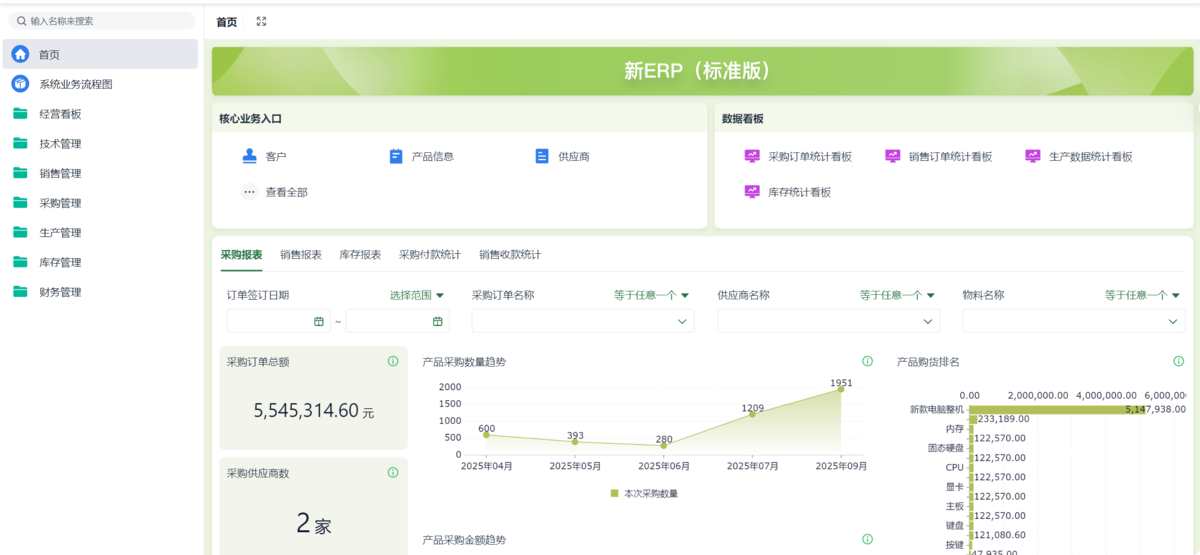Click the start date input field
This screenshot has width=1200, height=555.
[x=270, y=321]
